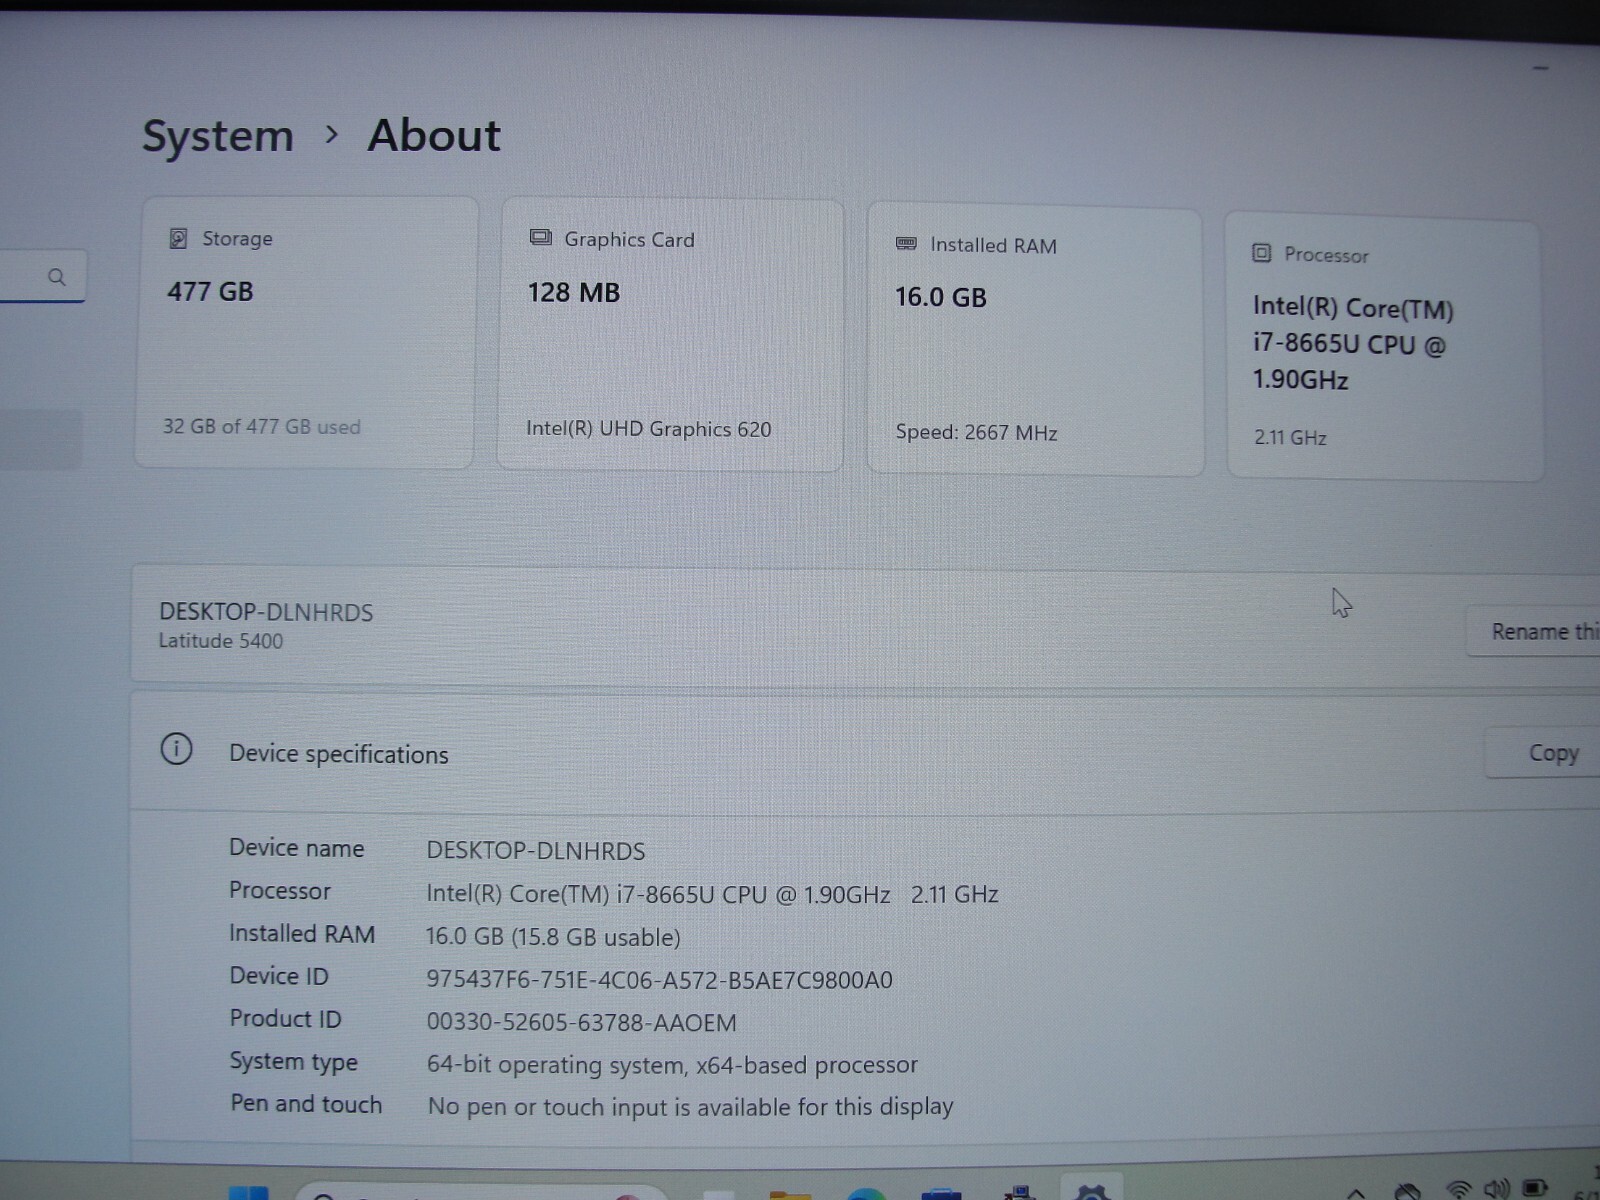
Task: Click the battery icon in system tray
Action: [1535, 1189]
